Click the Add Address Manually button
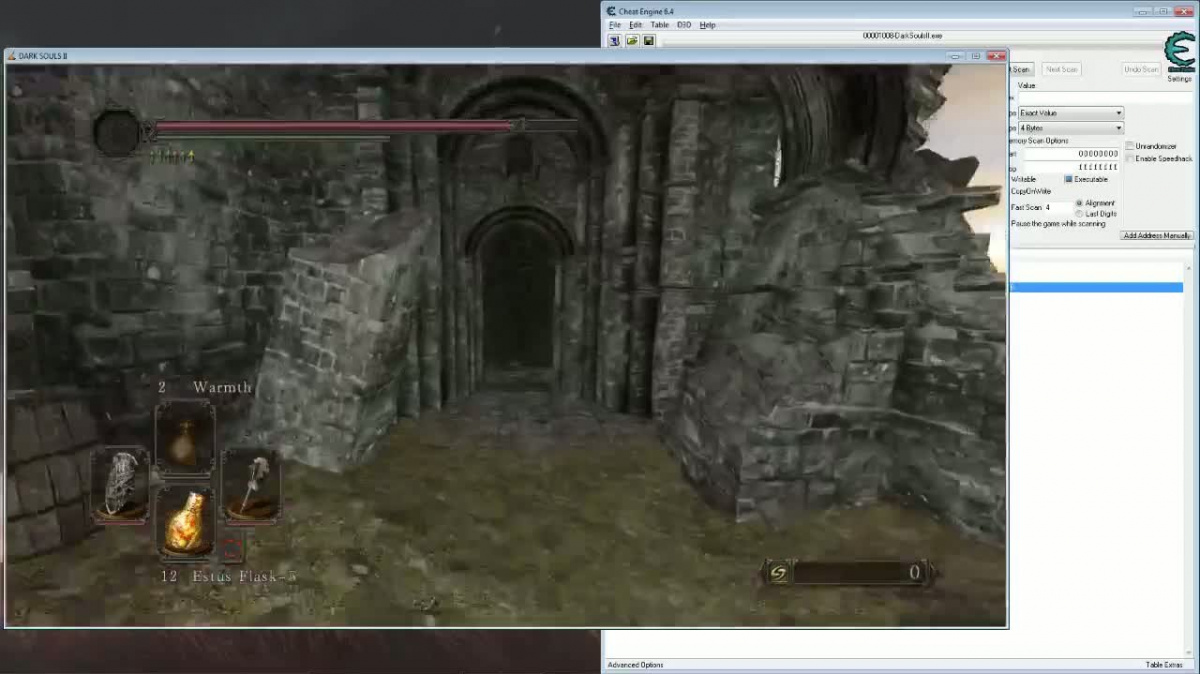The image size is (1200, 674). tap(1156, 236)
